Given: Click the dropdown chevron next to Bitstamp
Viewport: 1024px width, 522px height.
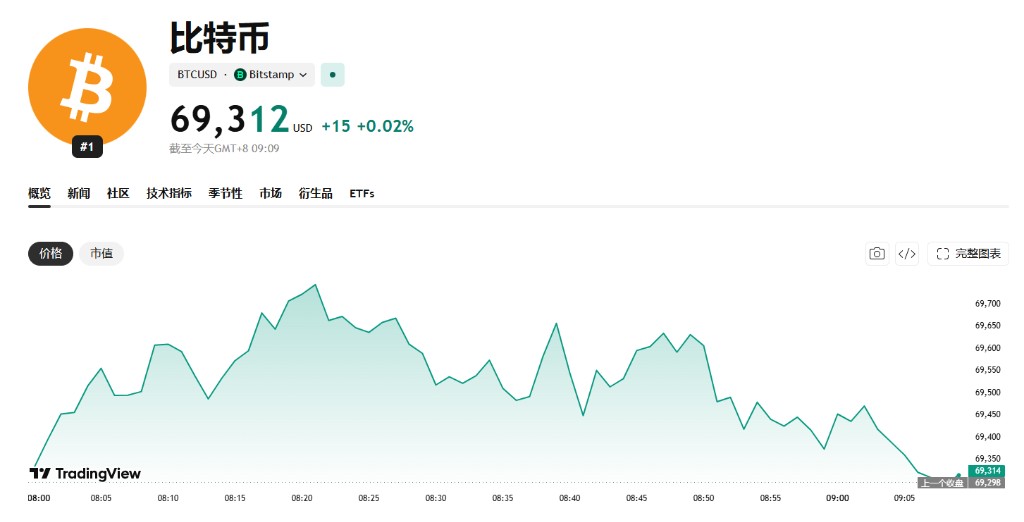Looking at the screenshot, I should pyautogui.click(x=303, y=75).
